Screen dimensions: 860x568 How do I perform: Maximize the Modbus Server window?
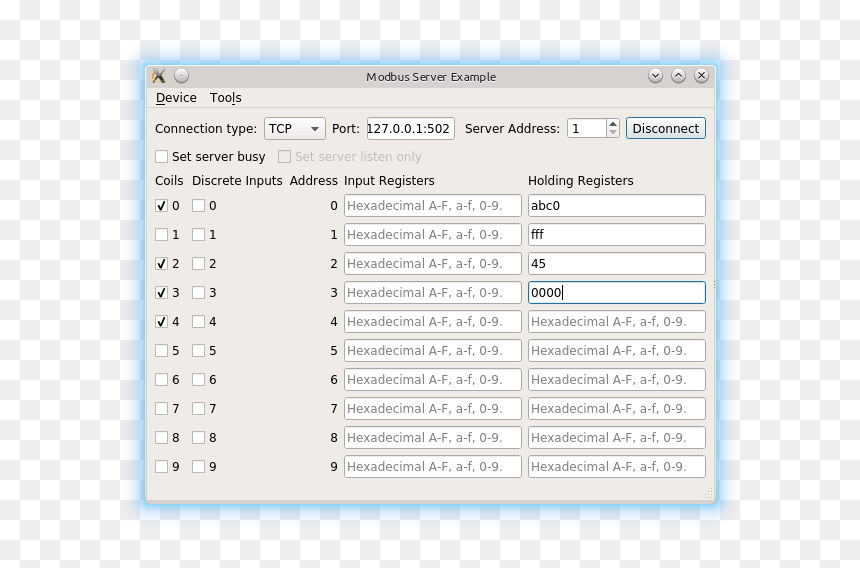click(678, 76)
